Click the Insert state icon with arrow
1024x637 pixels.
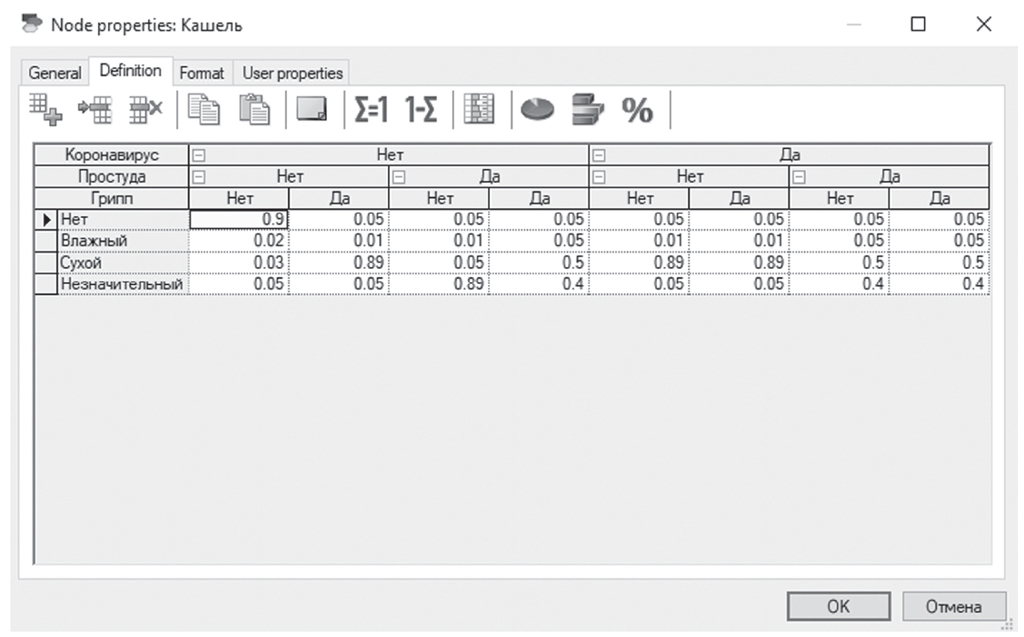tap(95, 109)
